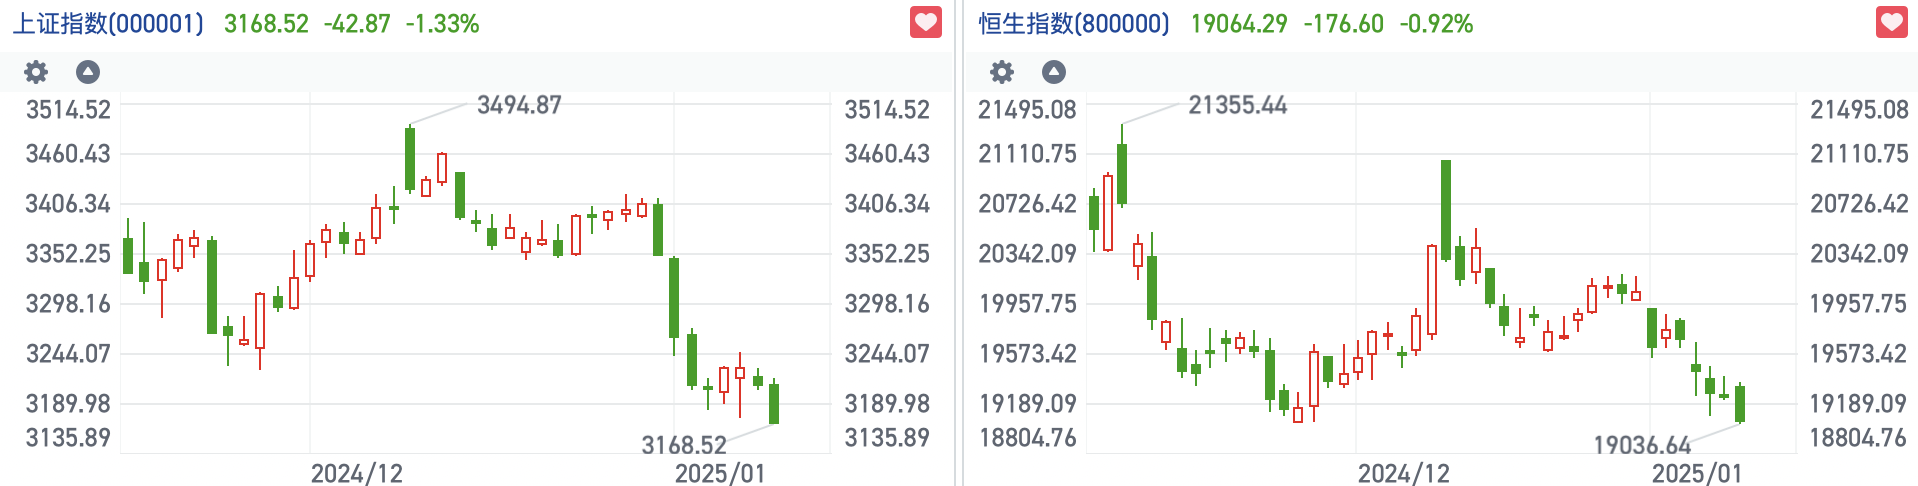Click the 2024/12 date label on 上证指数 chart

[357, 473]
